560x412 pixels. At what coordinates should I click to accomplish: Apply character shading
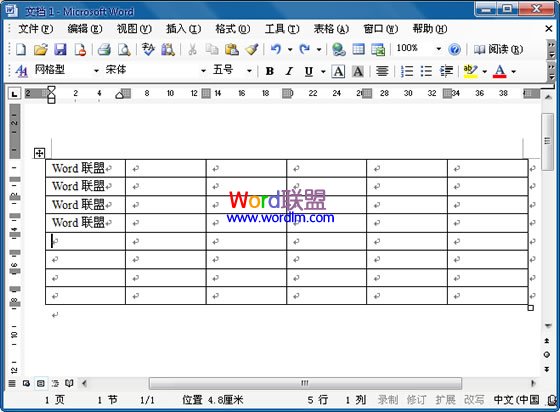(358, 71)
